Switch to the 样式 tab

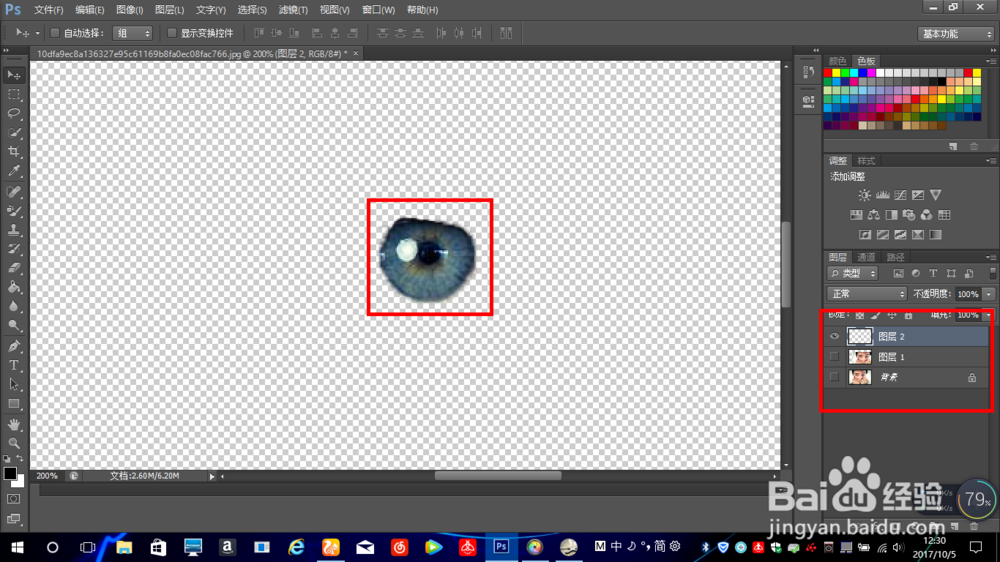point(866,161)
